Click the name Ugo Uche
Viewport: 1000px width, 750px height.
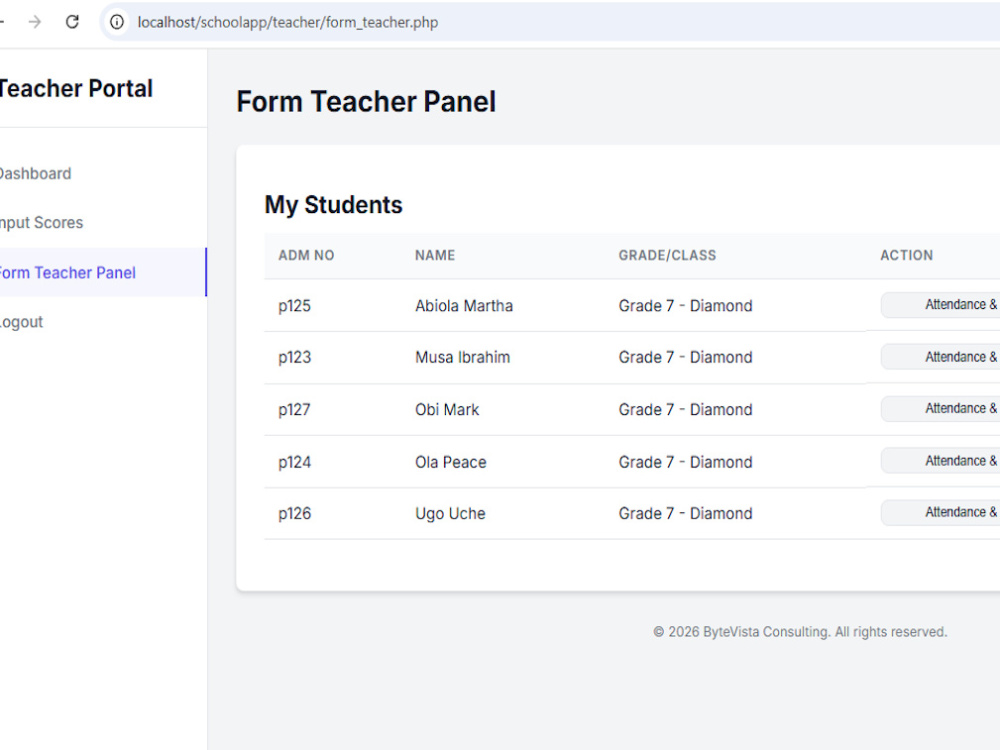pos(450,513)
